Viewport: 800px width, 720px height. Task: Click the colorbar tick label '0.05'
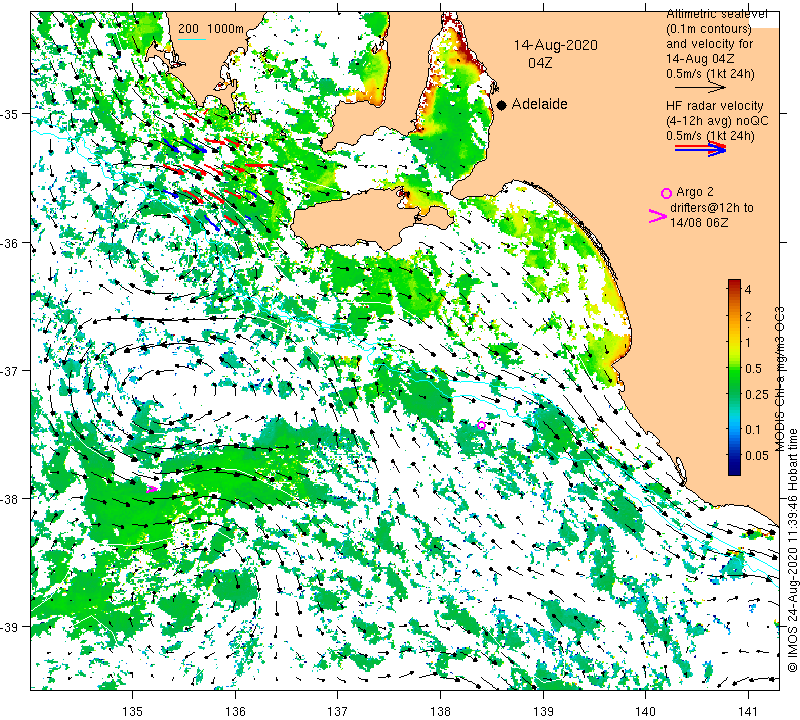point(757,455)
